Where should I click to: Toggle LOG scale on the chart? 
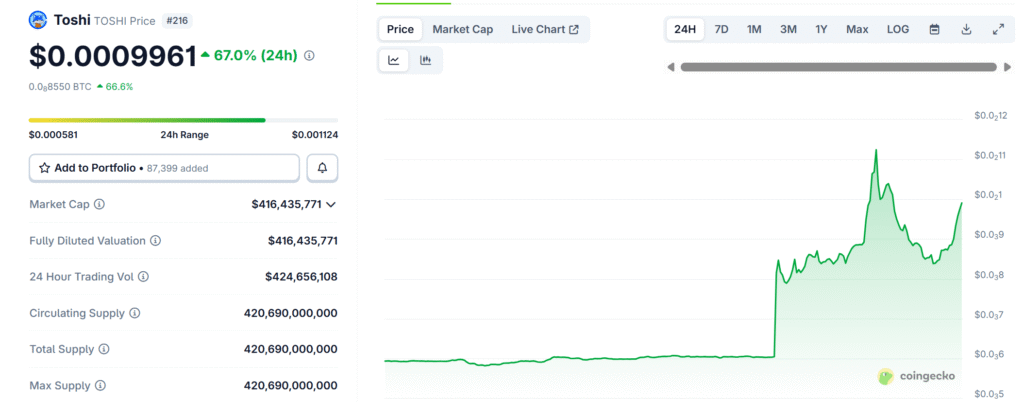click(x=898, y=30)
